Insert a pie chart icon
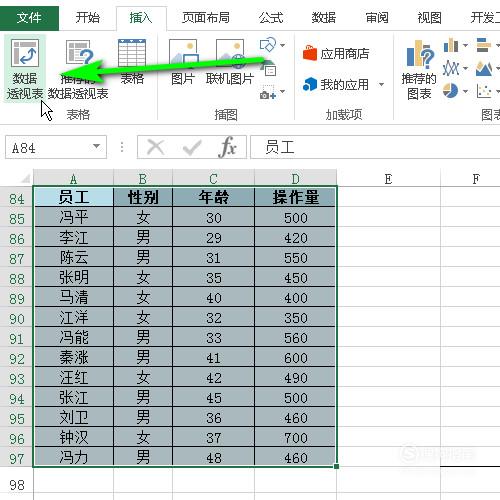 (x=451, y=91)
